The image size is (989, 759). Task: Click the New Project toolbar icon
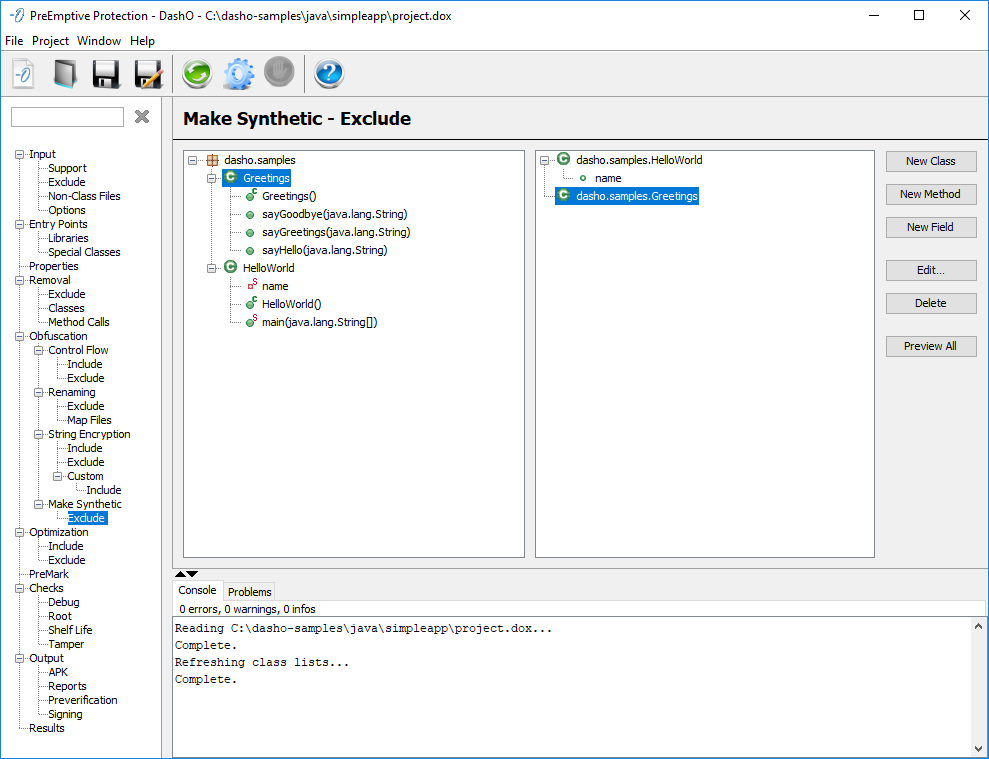click(23, 74)
